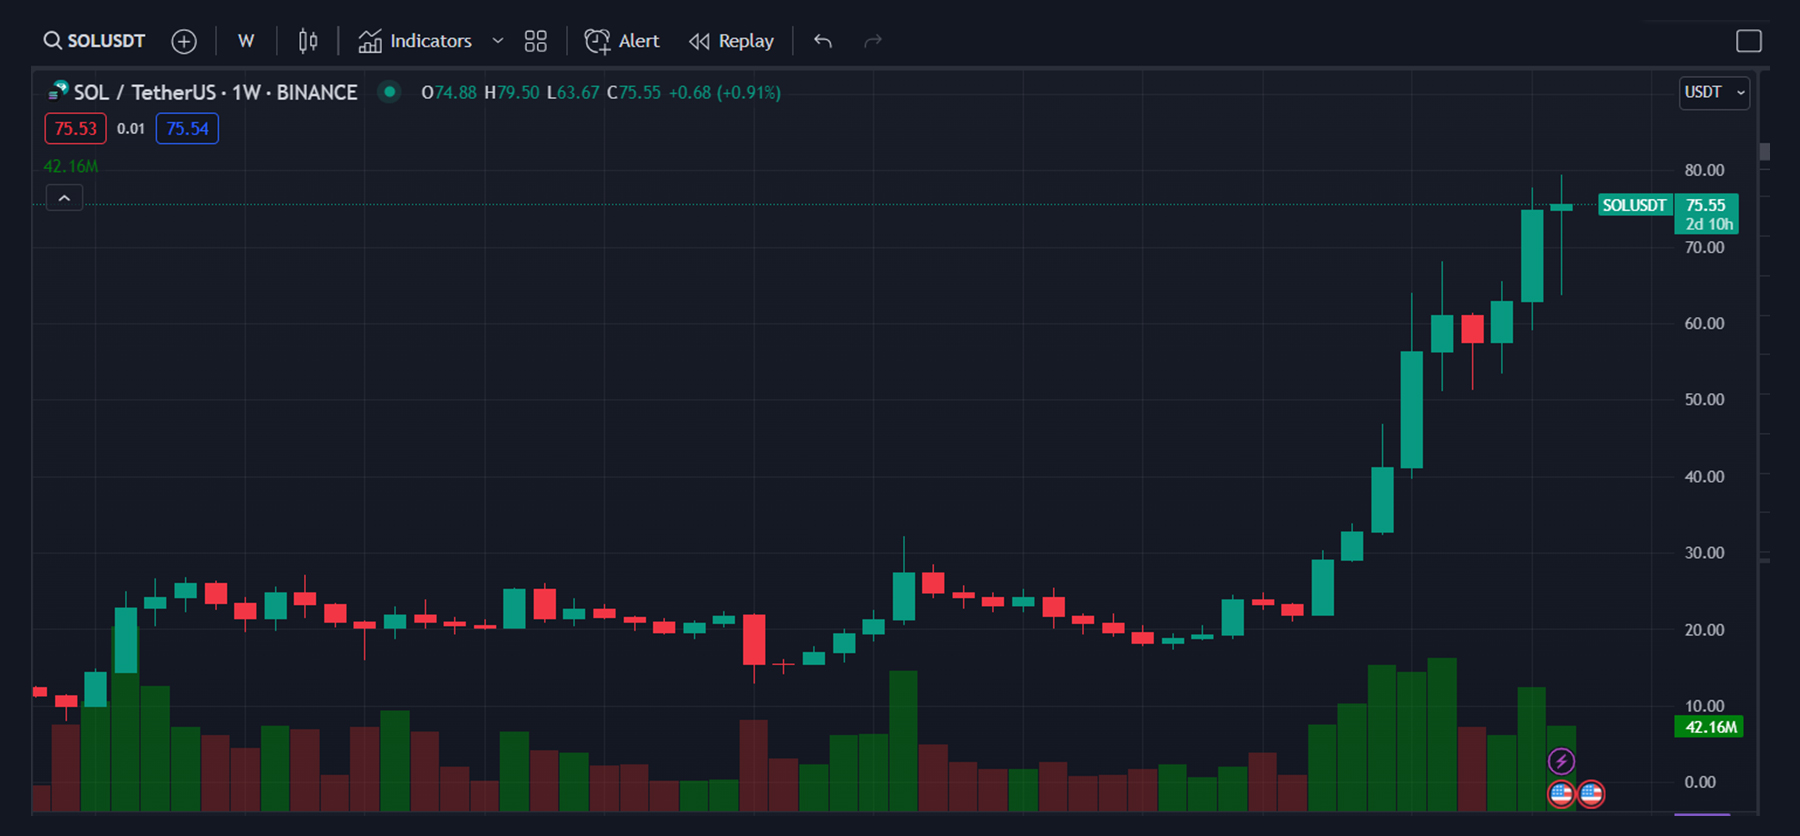This screenshot has width=1800, height=836.
Task: Click the 0.01 spread value
Action: (x=131, y=128)
